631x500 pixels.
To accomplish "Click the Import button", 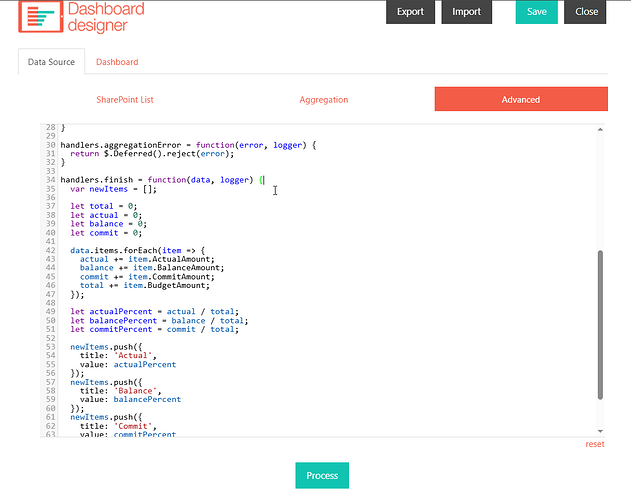I will pyautogui.click(x=466, y=12).
